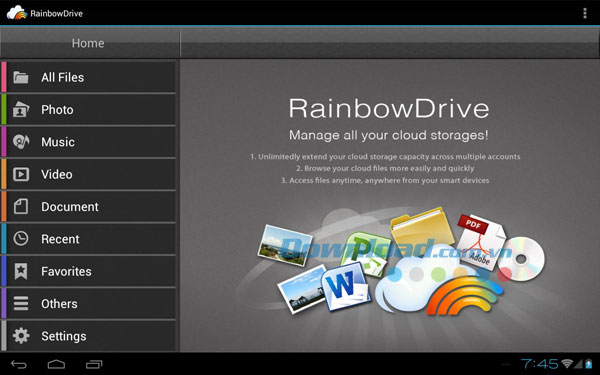Click the Others list icon
Image resolution: width=600 pixels, height=375 pixels.
click(x=21, y=303)
